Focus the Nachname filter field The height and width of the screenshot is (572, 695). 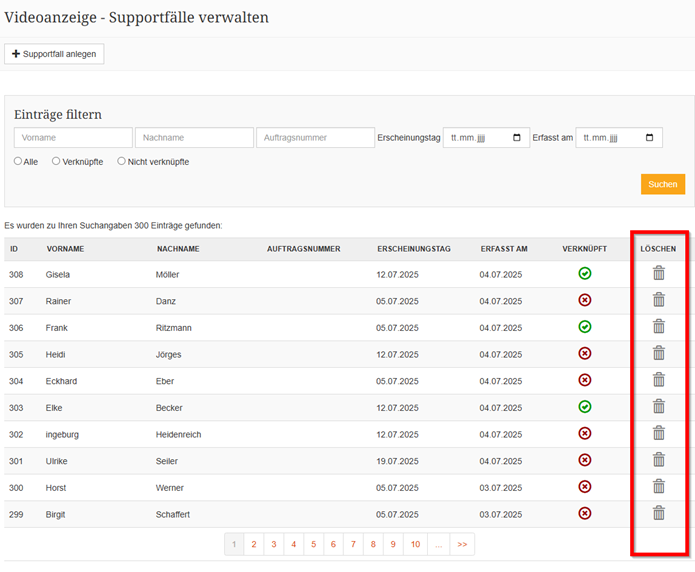[194, 137]
